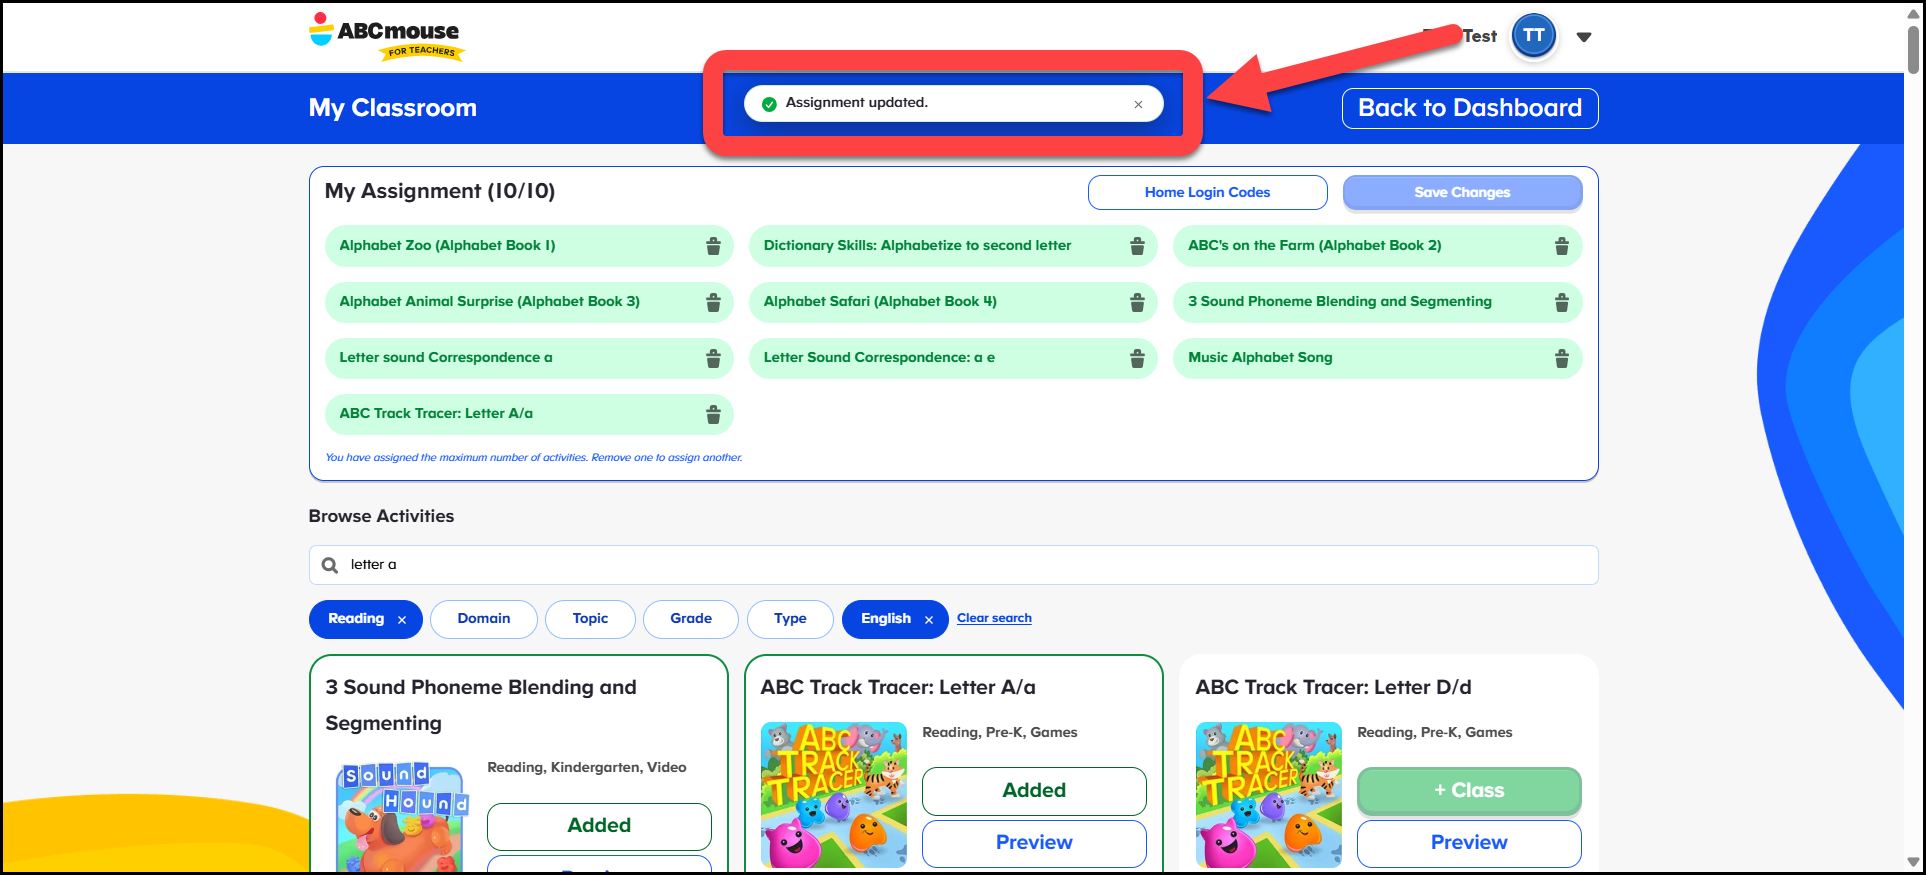
Task: Click the ABC Track Tracer: Letter A/a card title
Action: (x=898, y=688)
